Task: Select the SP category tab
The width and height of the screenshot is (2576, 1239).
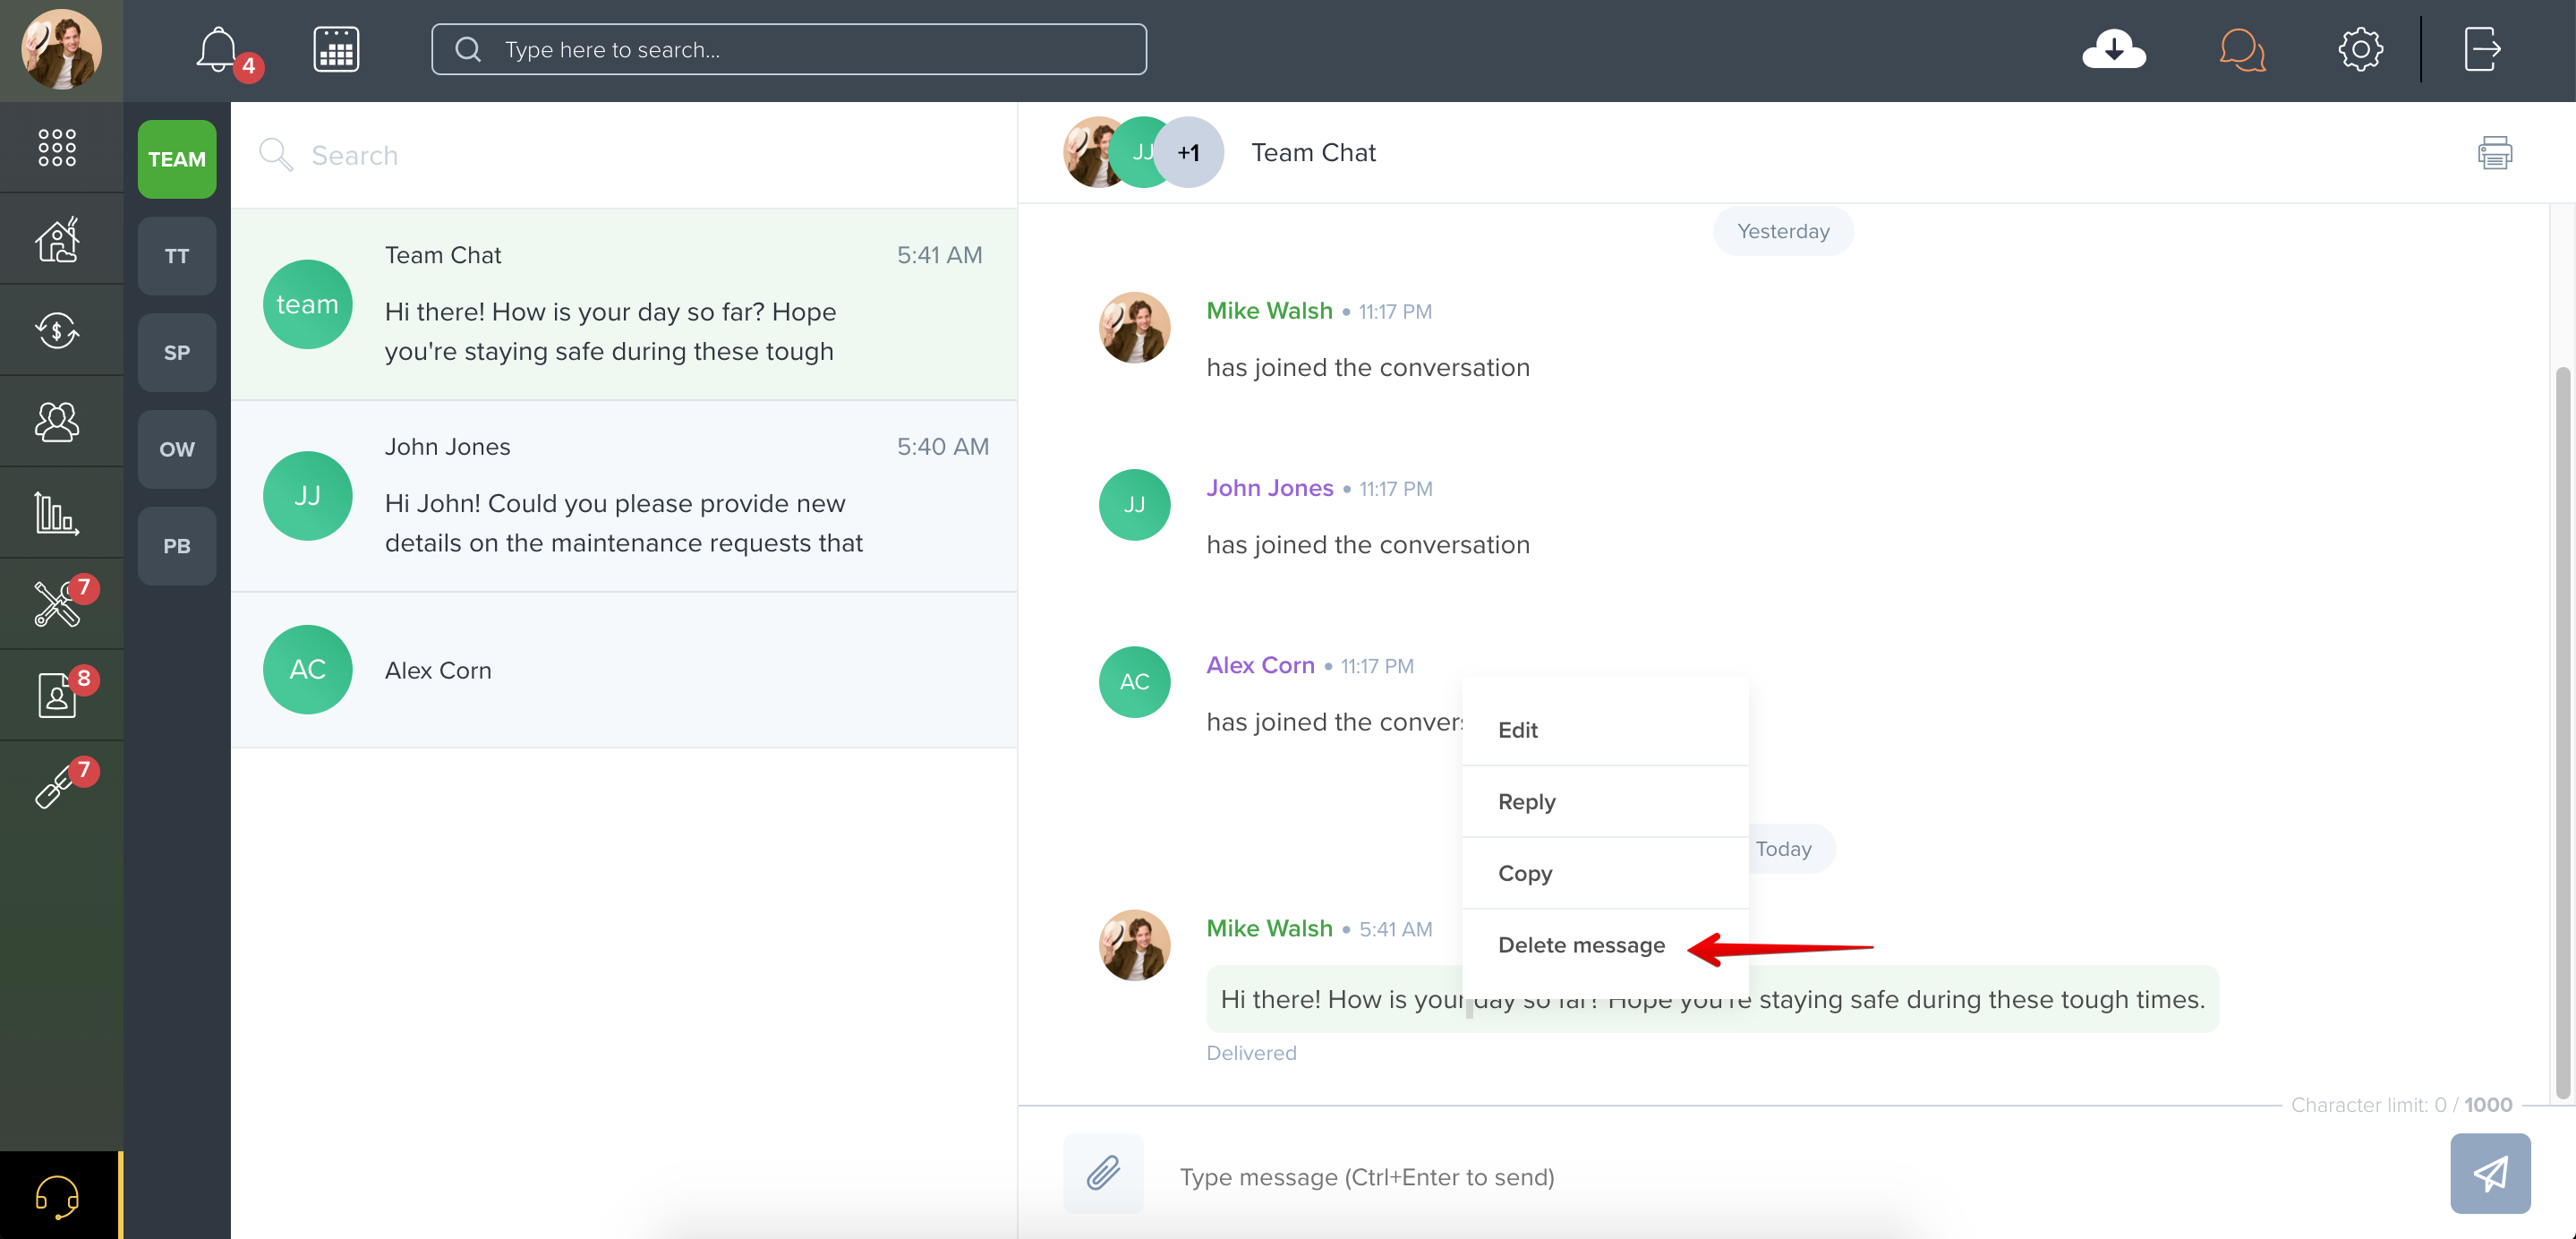Action: tap(177, 353)
